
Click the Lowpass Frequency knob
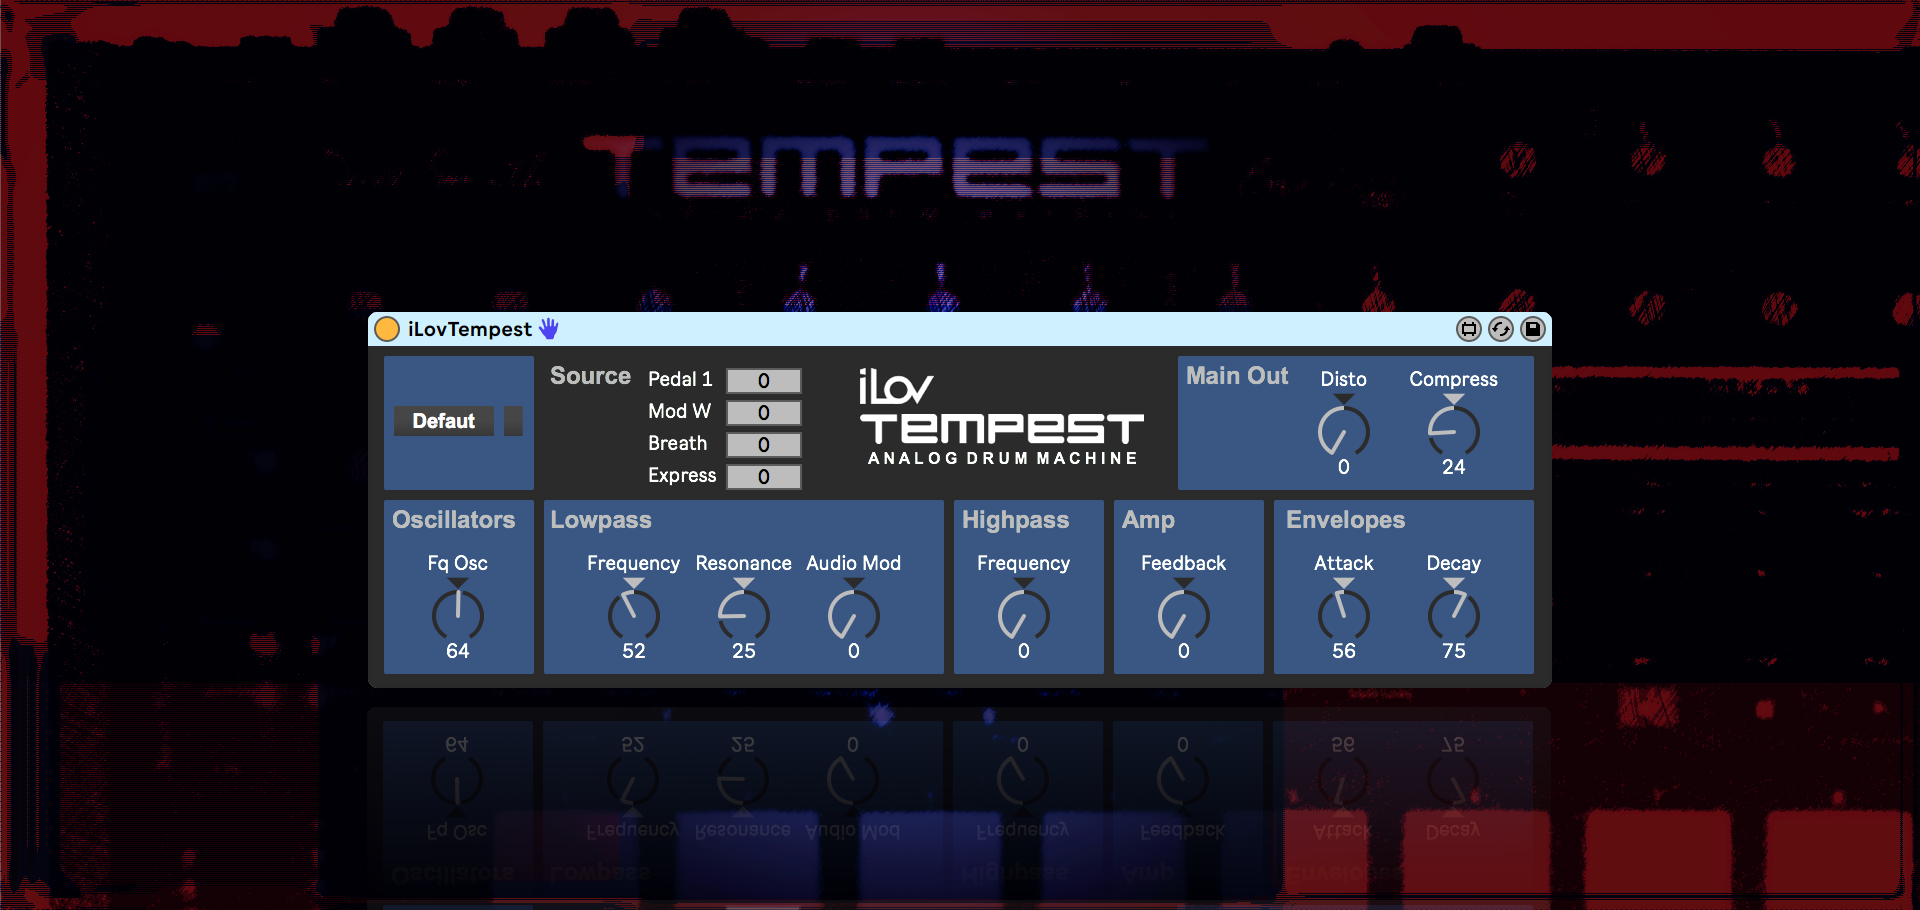point(633,615)
